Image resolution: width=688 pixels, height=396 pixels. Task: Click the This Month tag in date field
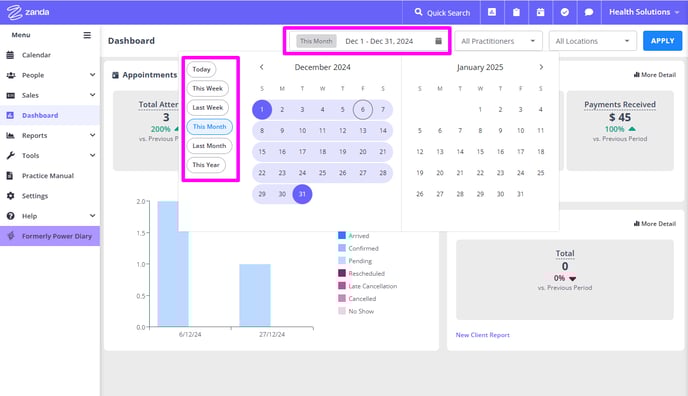pos(316,41)
